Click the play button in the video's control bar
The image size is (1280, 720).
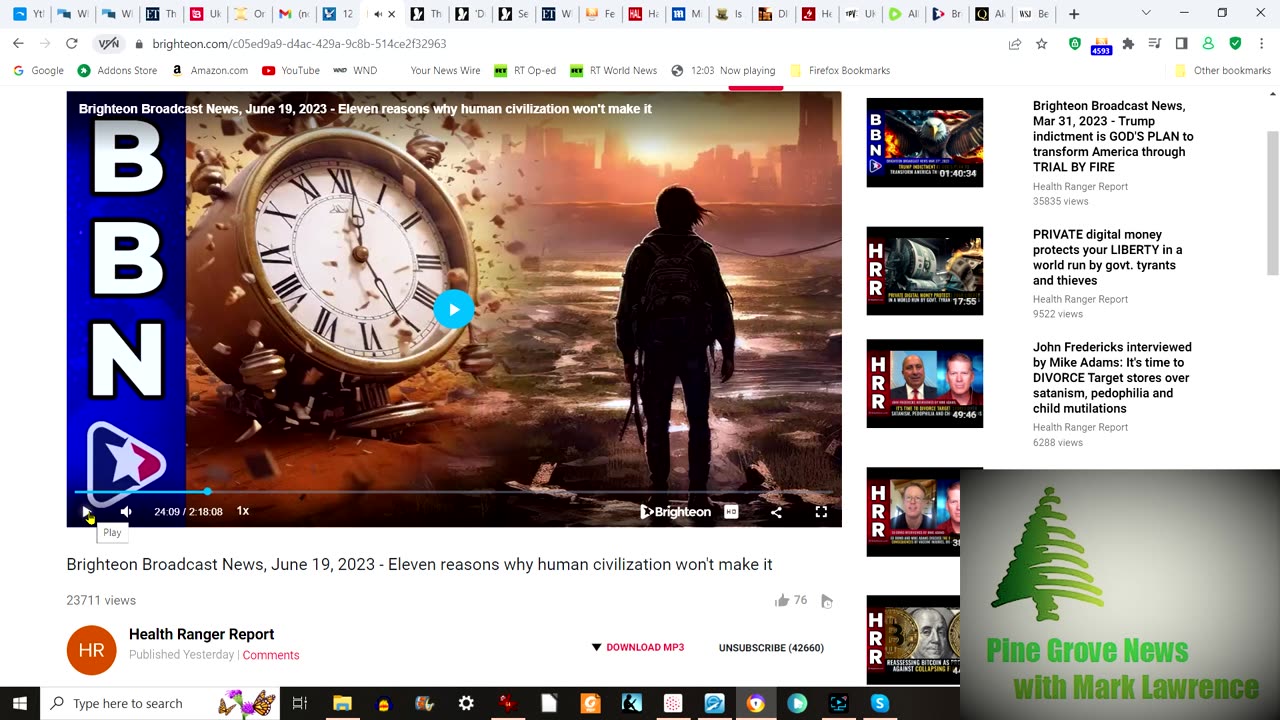coord(86,511)
